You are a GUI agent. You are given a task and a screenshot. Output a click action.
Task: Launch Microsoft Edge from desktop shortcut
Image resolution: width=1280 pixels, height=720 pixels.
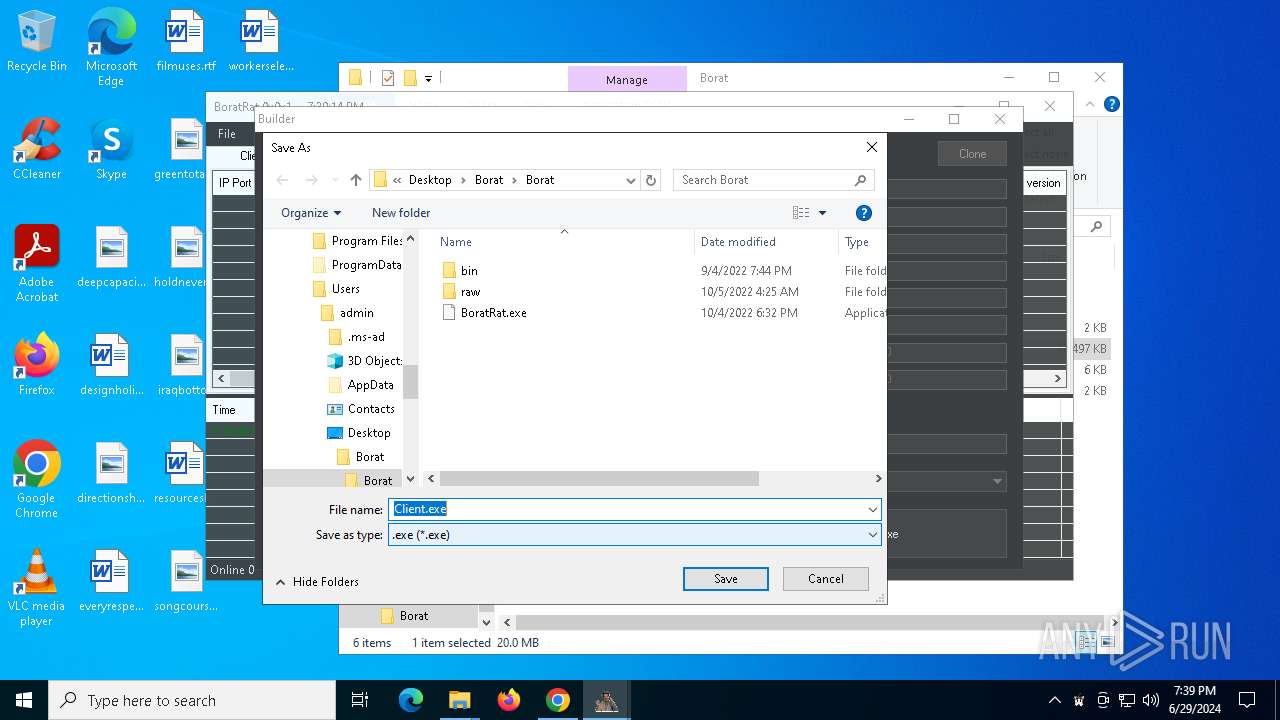point(111,48)
